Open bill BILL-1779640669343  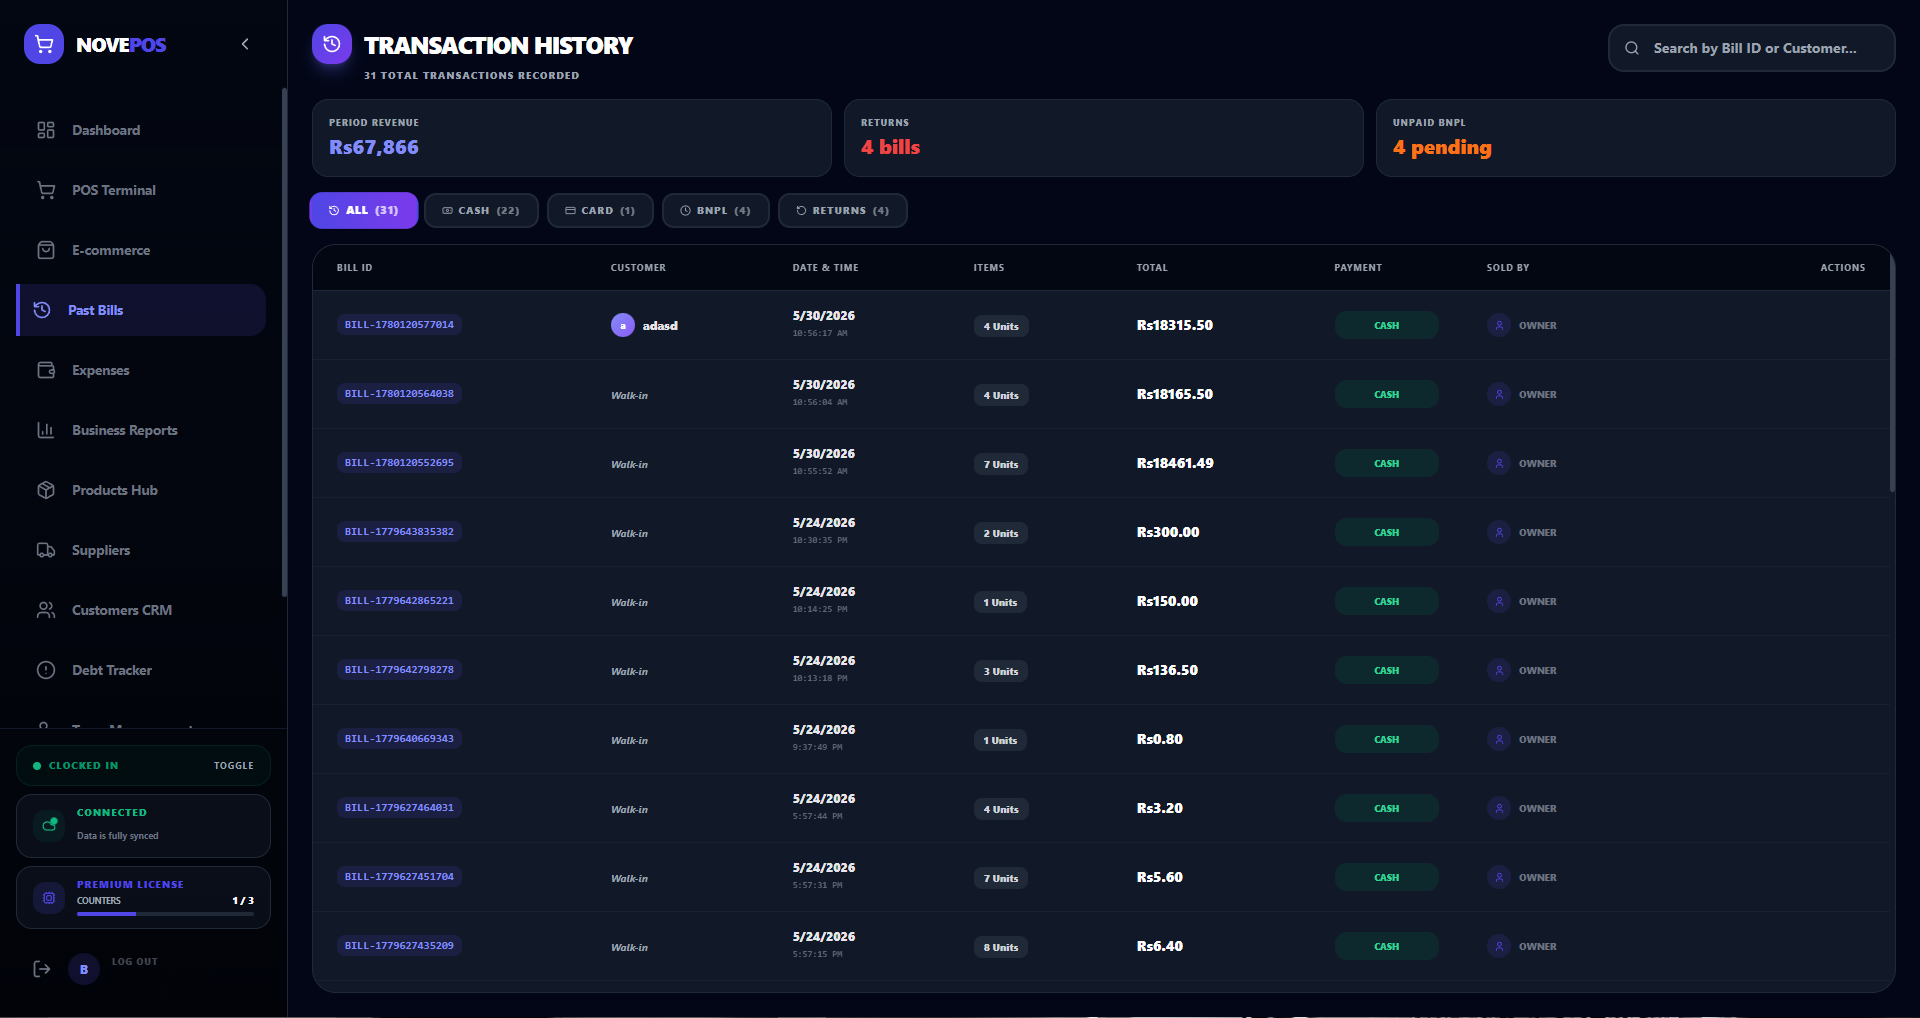tap(399, 739)
